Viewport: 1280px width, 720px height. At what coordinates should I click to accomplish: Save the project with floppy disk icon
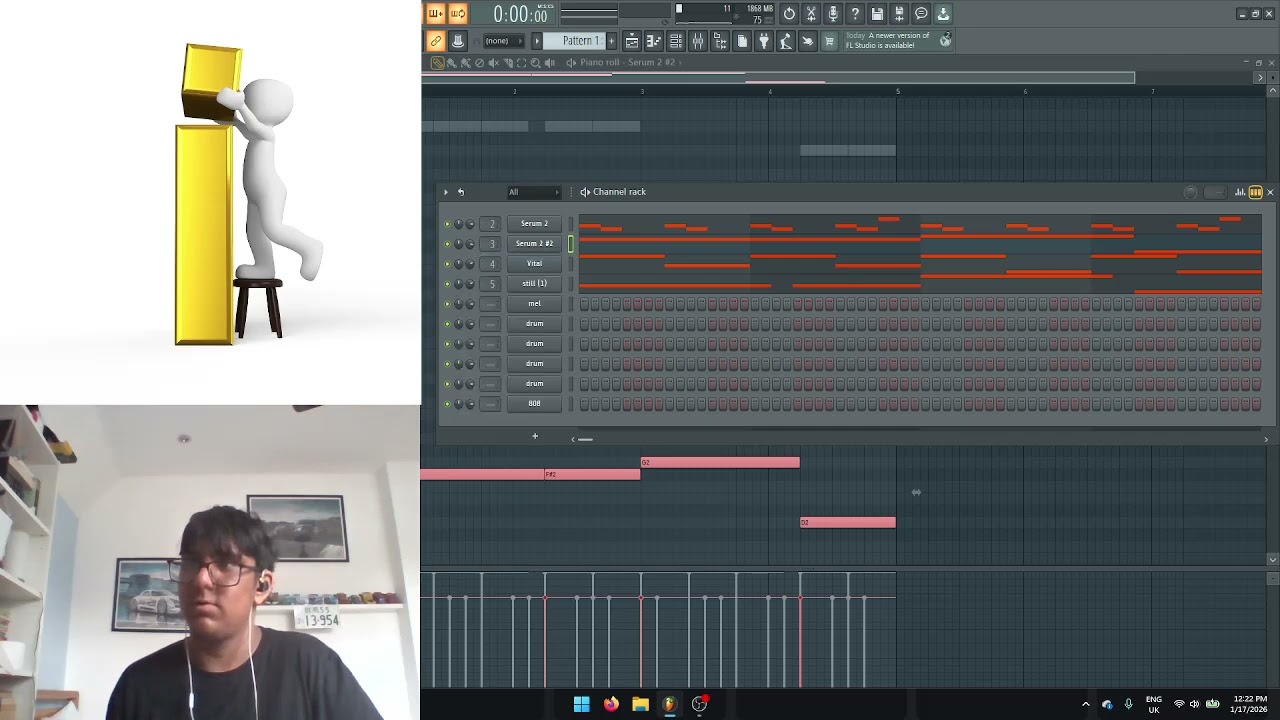click(x=877, y=14)
